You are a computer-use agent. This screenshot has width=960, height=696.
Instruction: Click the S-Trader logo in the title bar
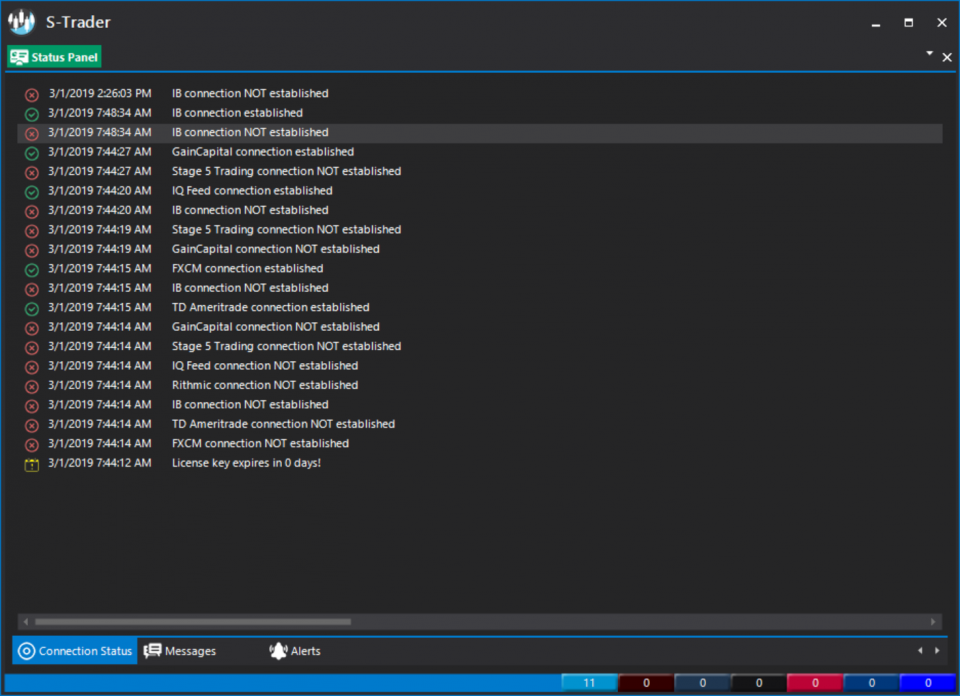pos(21,22)
